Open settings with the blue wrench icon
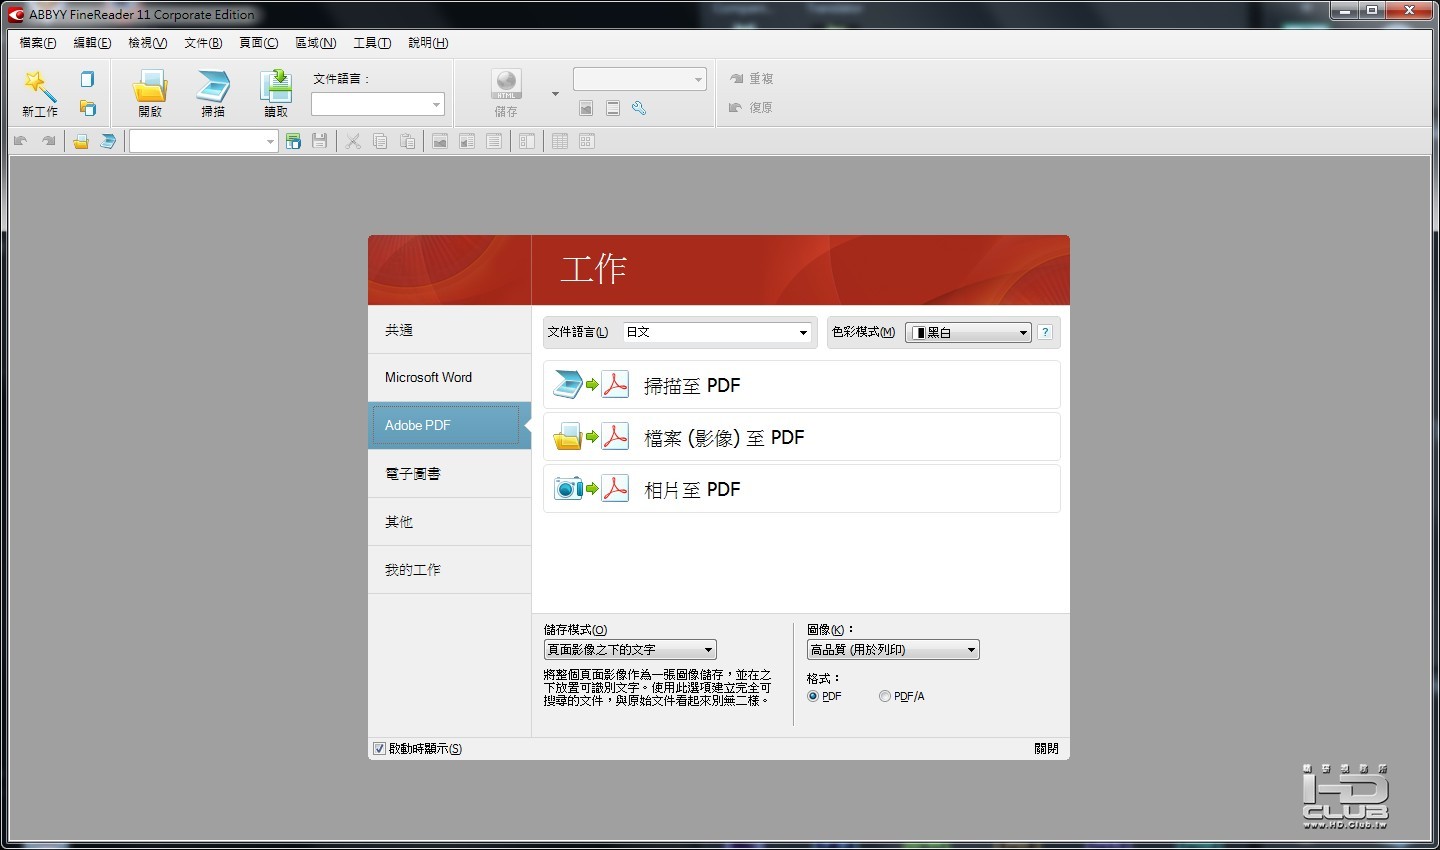Screen dimensions: 1440x850 [x=639, y=108]
